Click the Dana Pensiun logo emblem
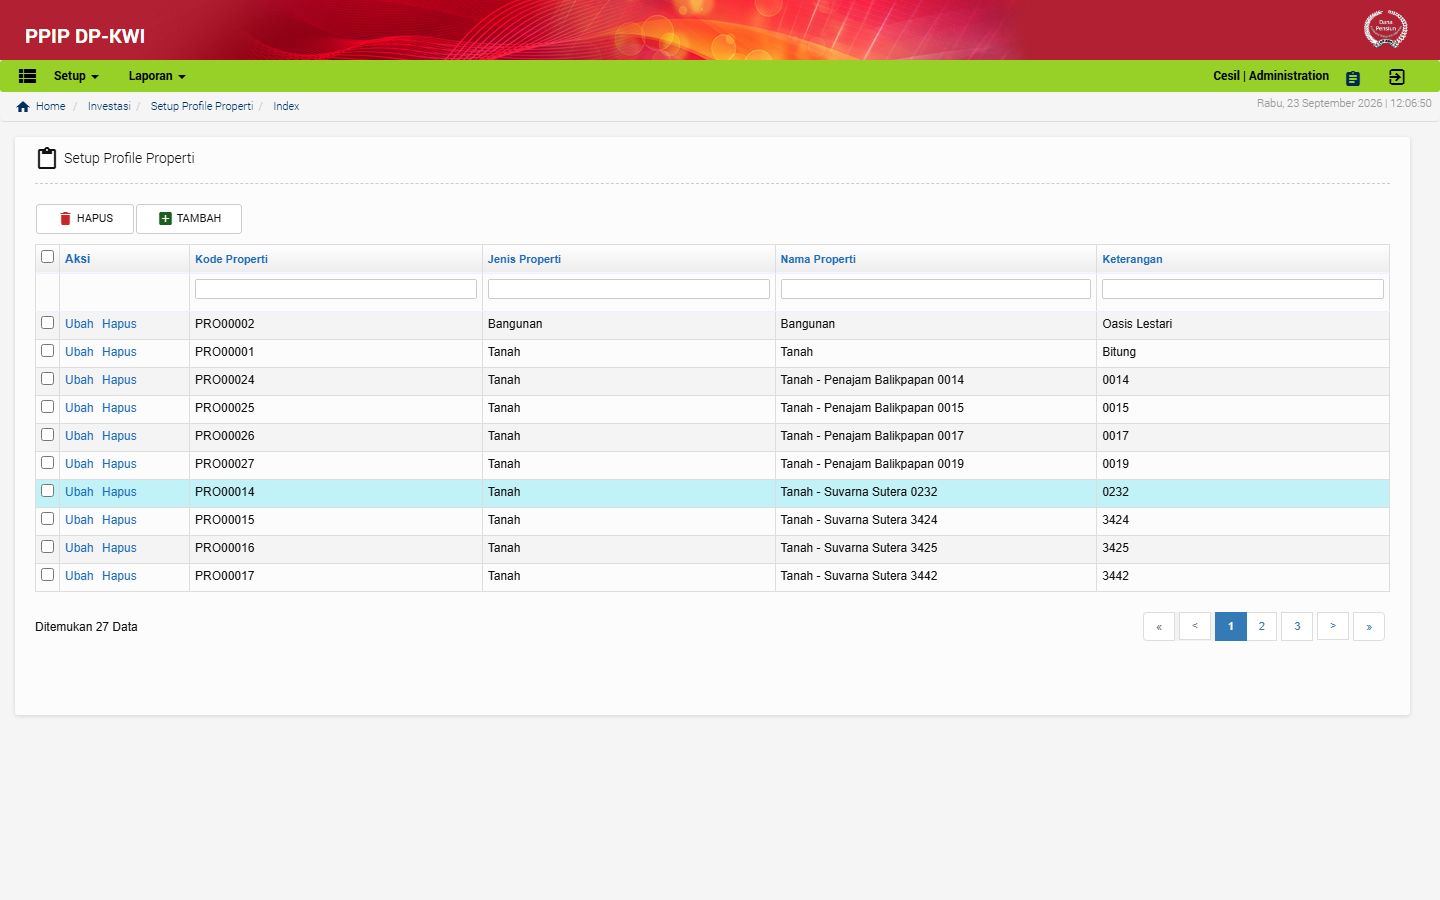1440x900 pixels. click(x=1385, y=29)
